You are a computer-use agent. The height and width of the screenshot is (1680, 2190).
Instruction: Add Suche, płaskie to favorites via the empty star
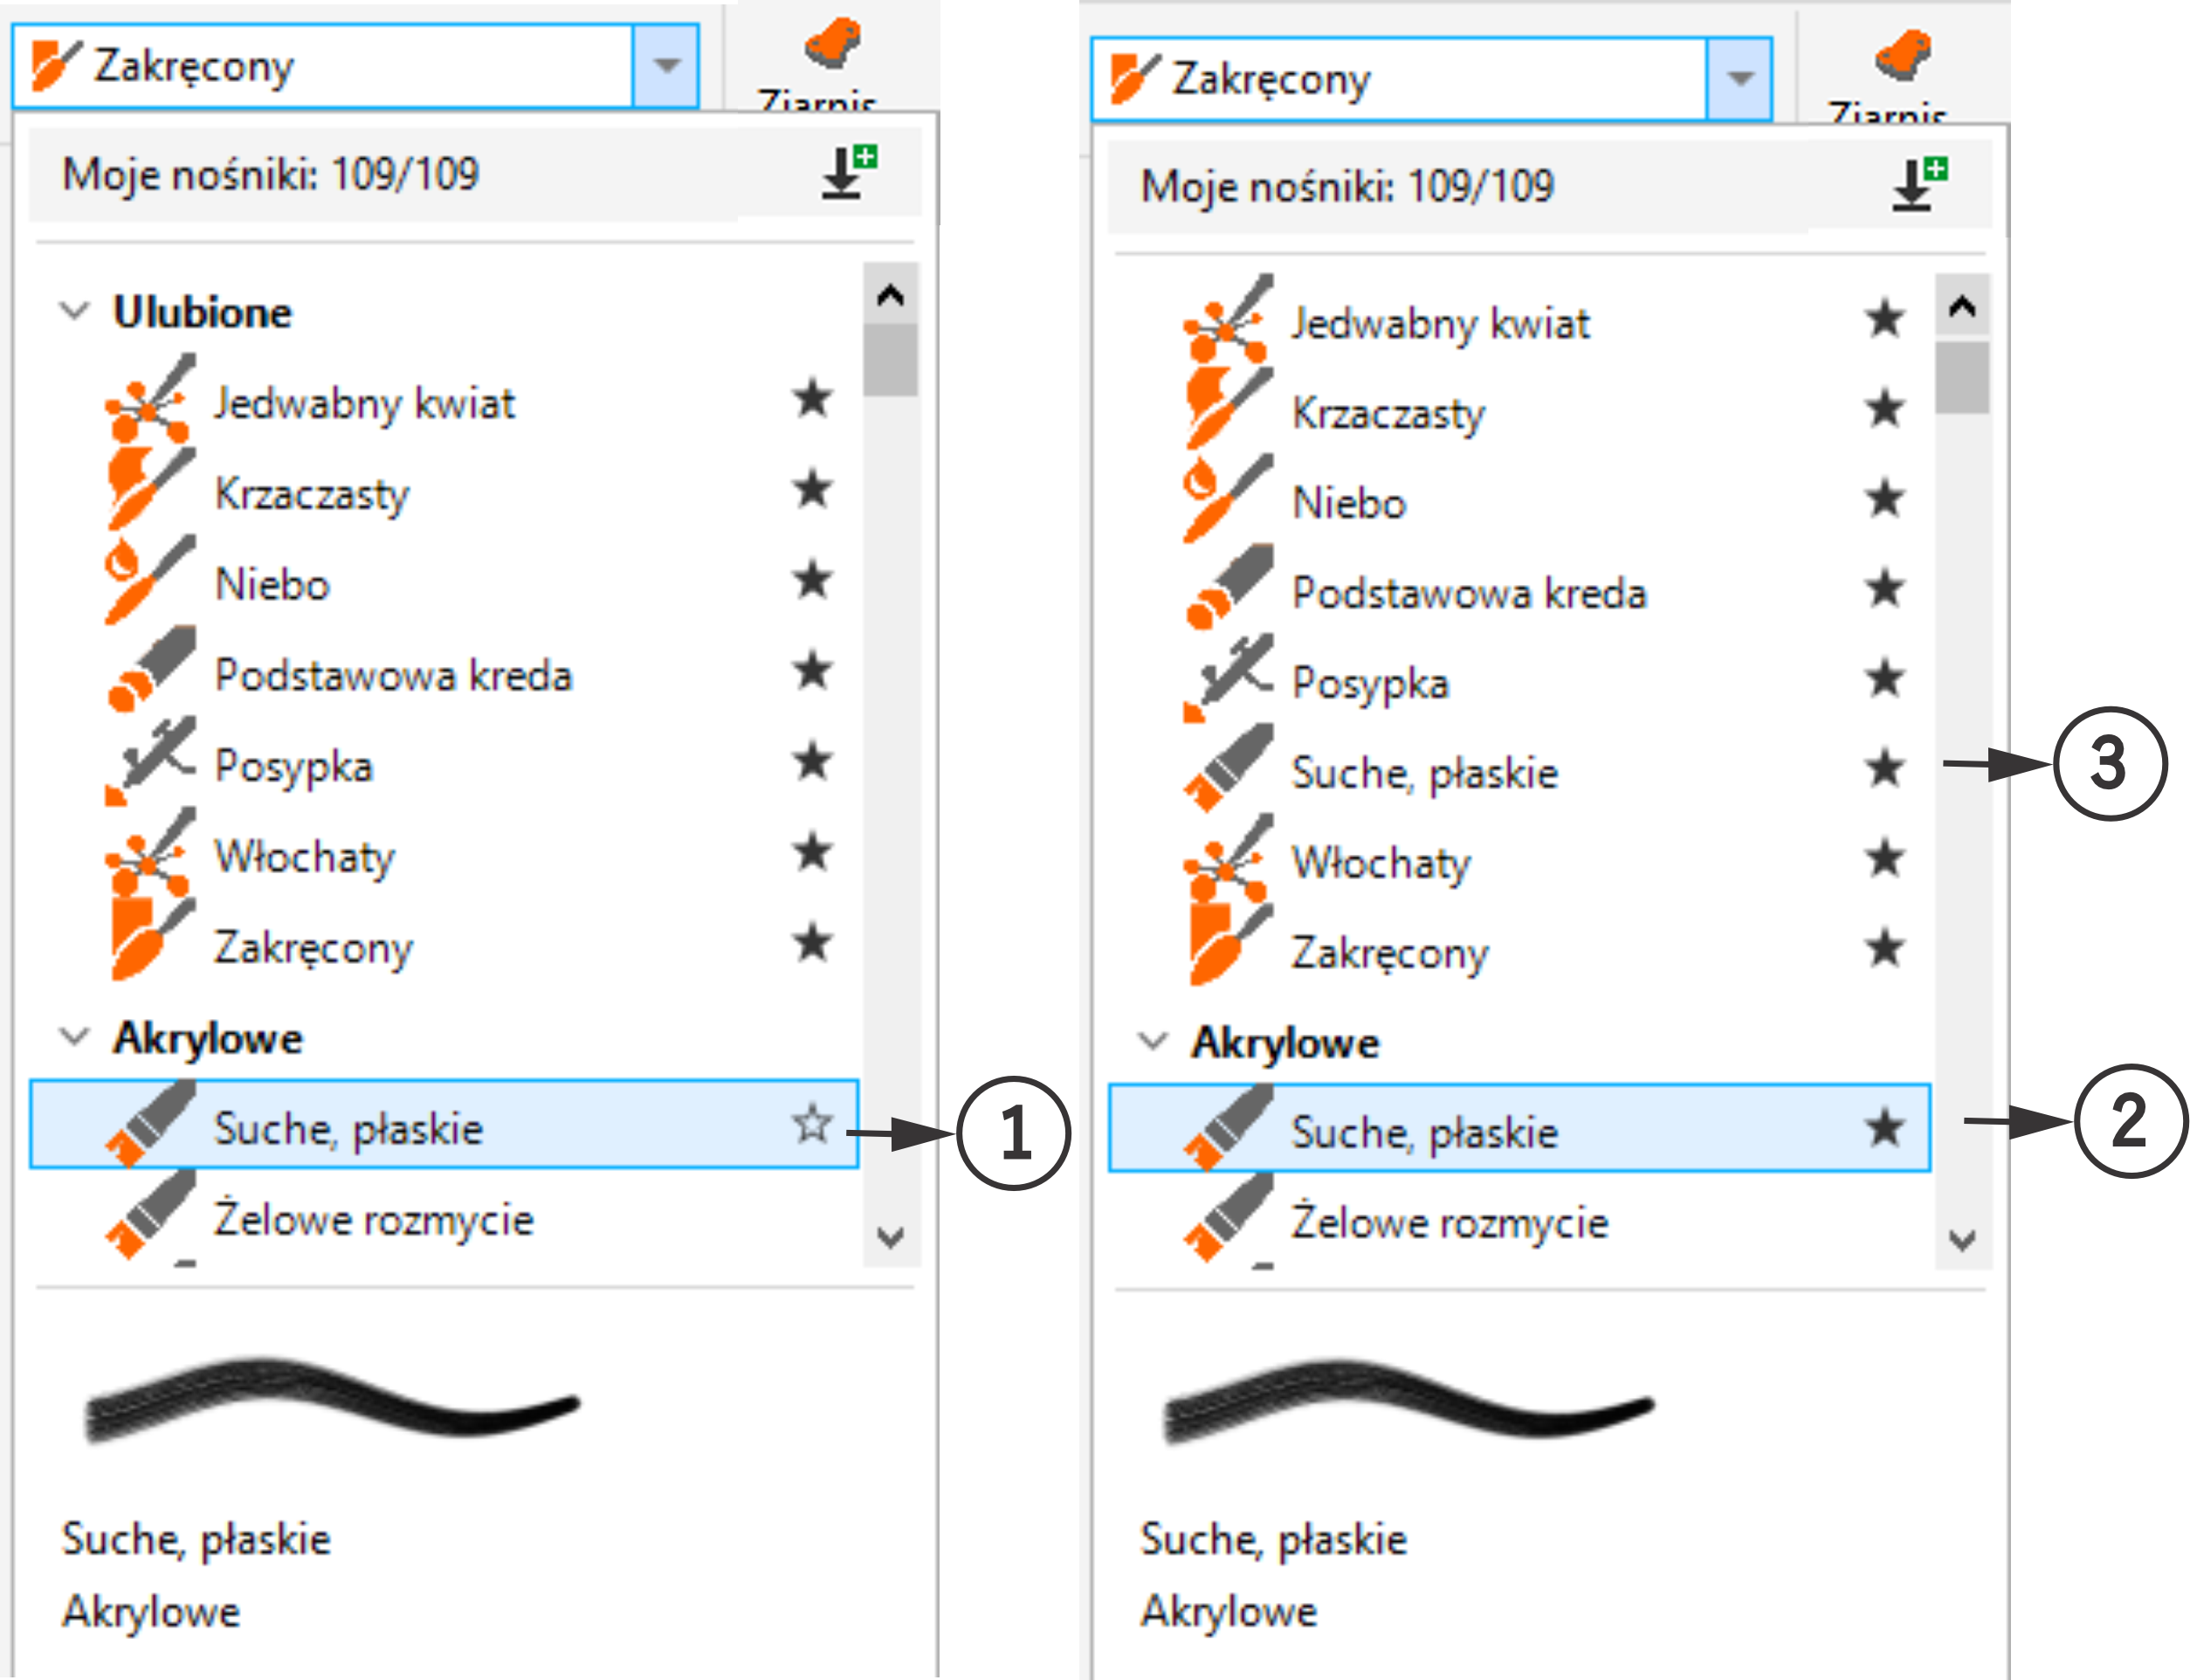click(x=812, y=1124)
